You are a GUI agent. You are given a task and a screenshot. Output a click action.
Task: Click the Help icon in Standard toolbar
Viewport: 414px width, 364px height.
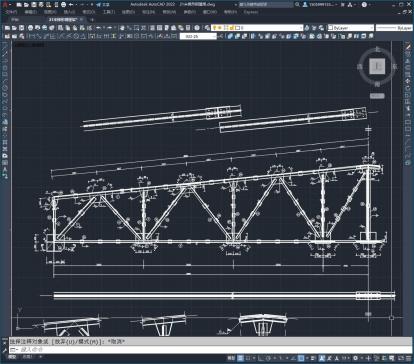point(197,28)
